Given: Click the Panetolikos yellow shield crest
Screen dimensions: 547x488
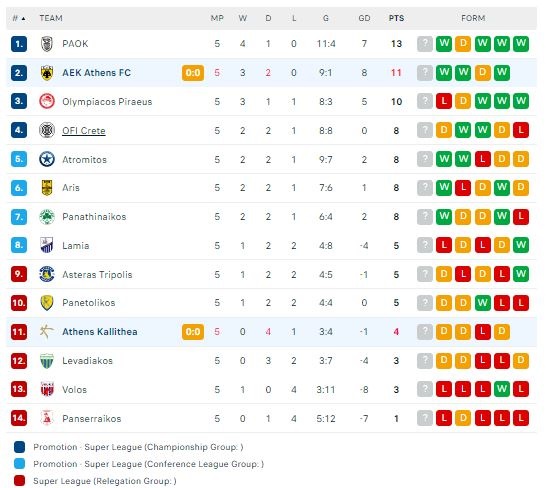Looking at the screenshot, I should [47, 303].
